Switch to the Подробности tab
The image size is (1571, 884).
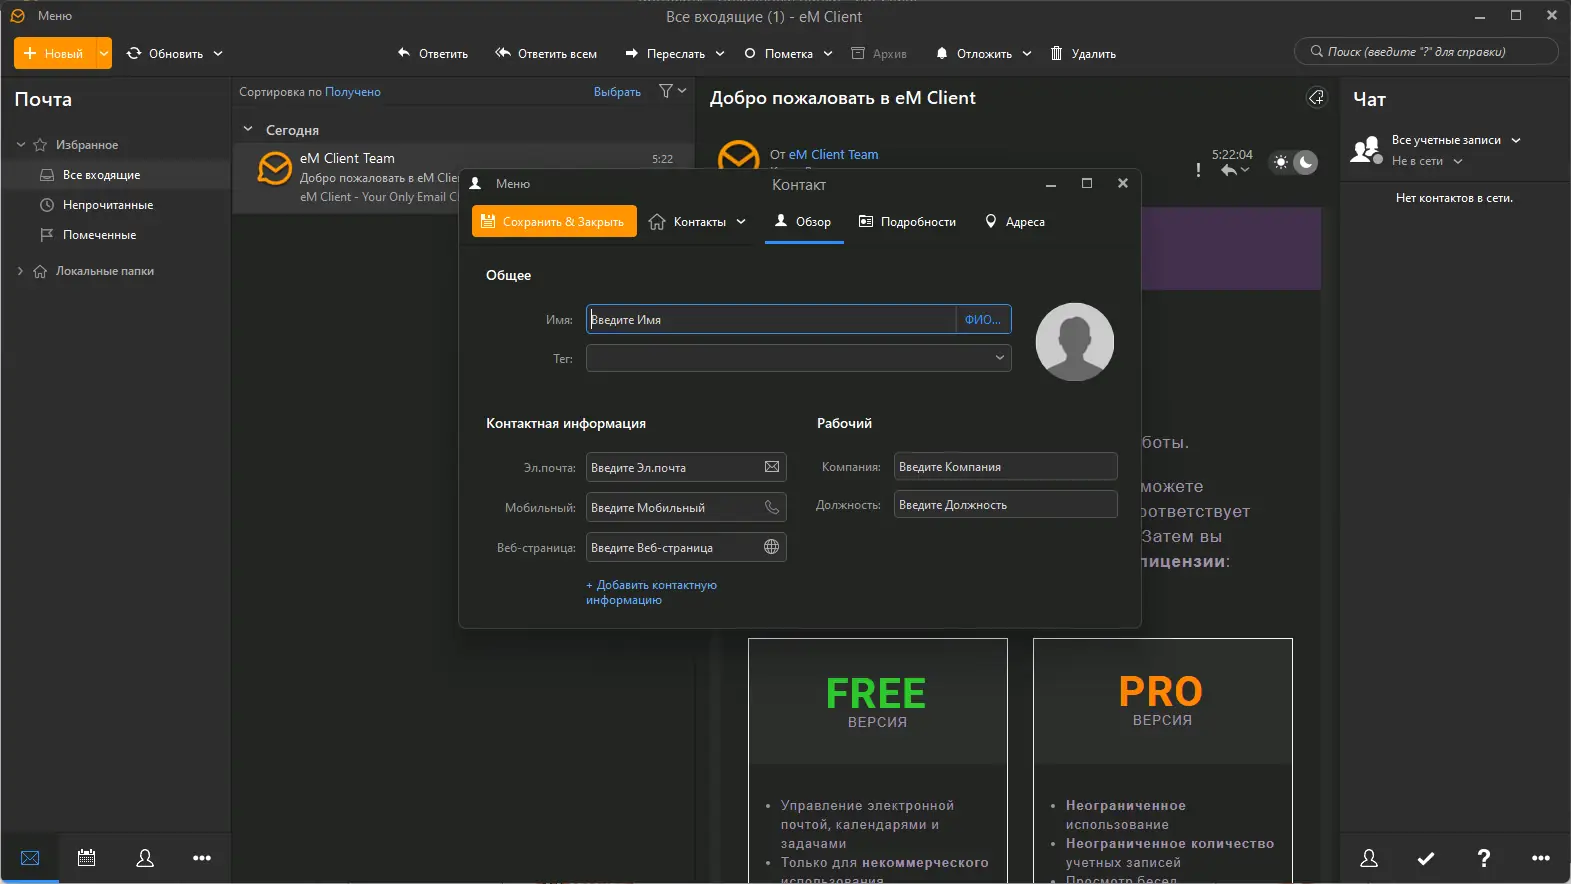pyautogui.click(x=907, y=222)
